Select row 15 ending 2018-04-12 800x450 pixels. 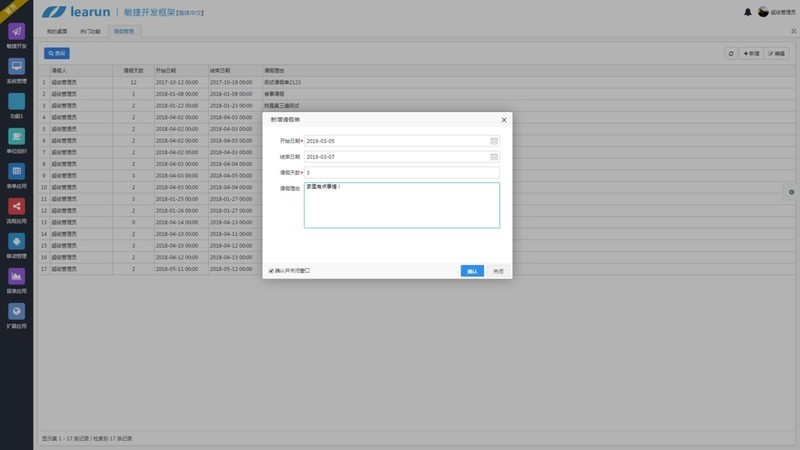point(150,245)
